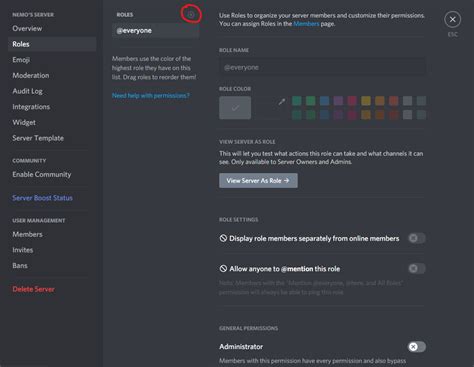474x367 pixels.
Task: Choose the dark teal color swatch
Action: coord(297,115)
